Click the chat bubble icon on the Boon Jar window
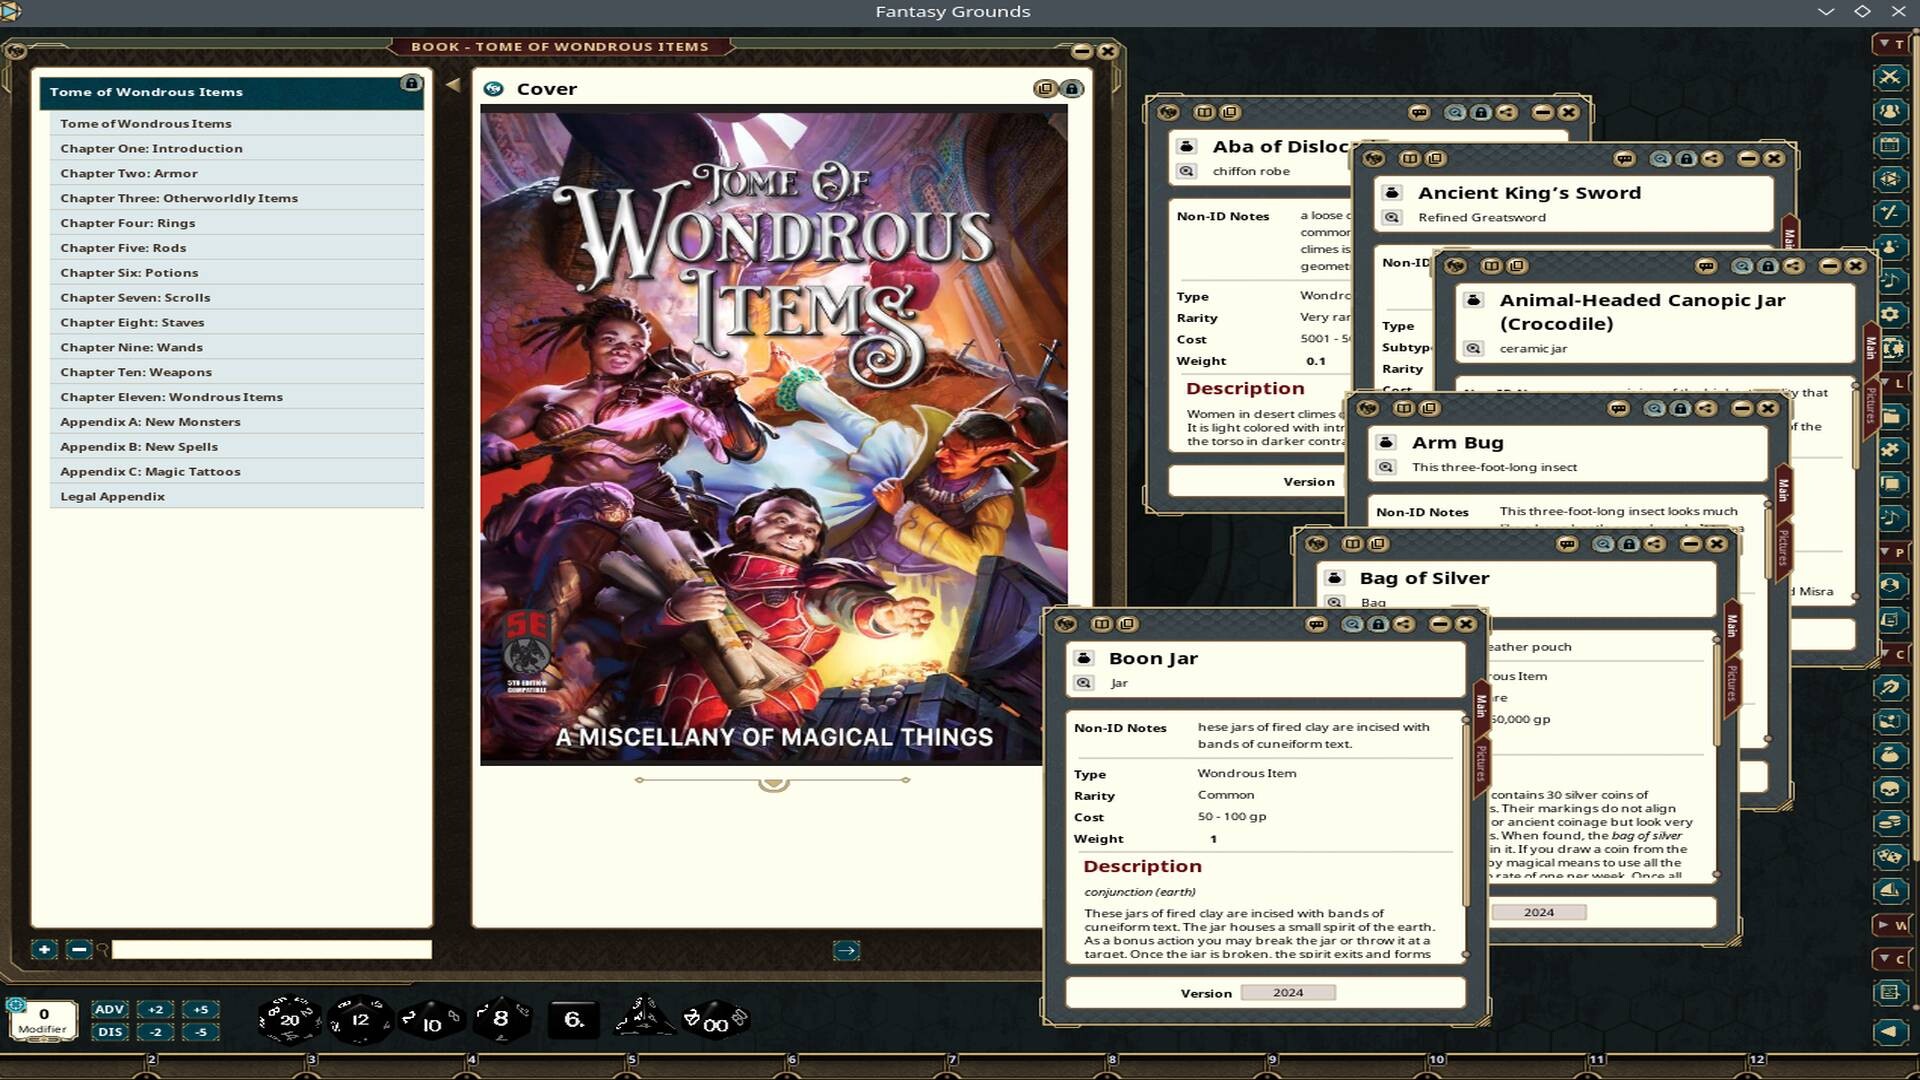1920x1080 pixels. (x=1318, y=626)
